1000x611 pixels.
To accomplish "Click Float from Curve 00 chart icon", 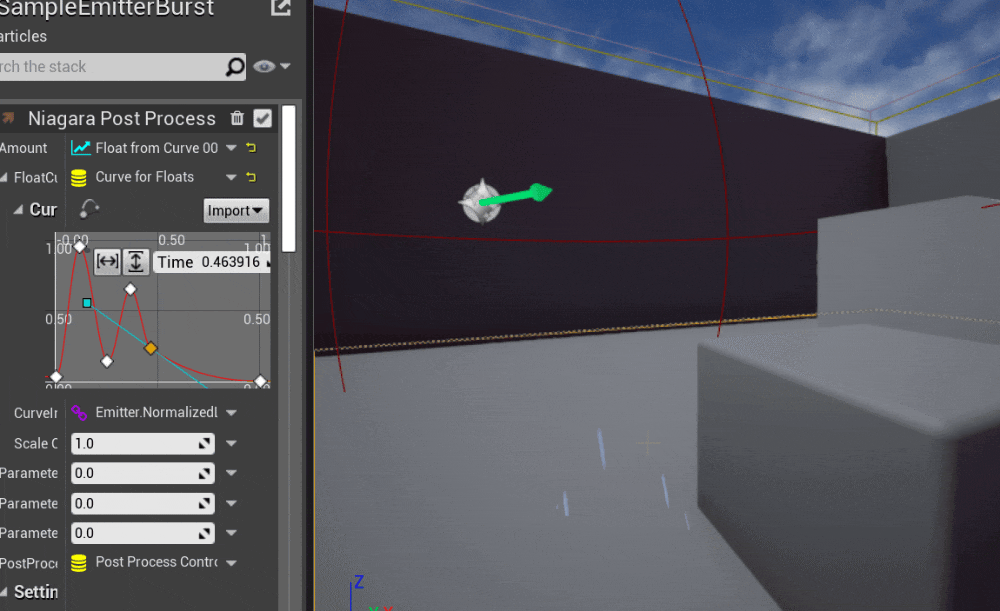I will (x=80, y=148).
